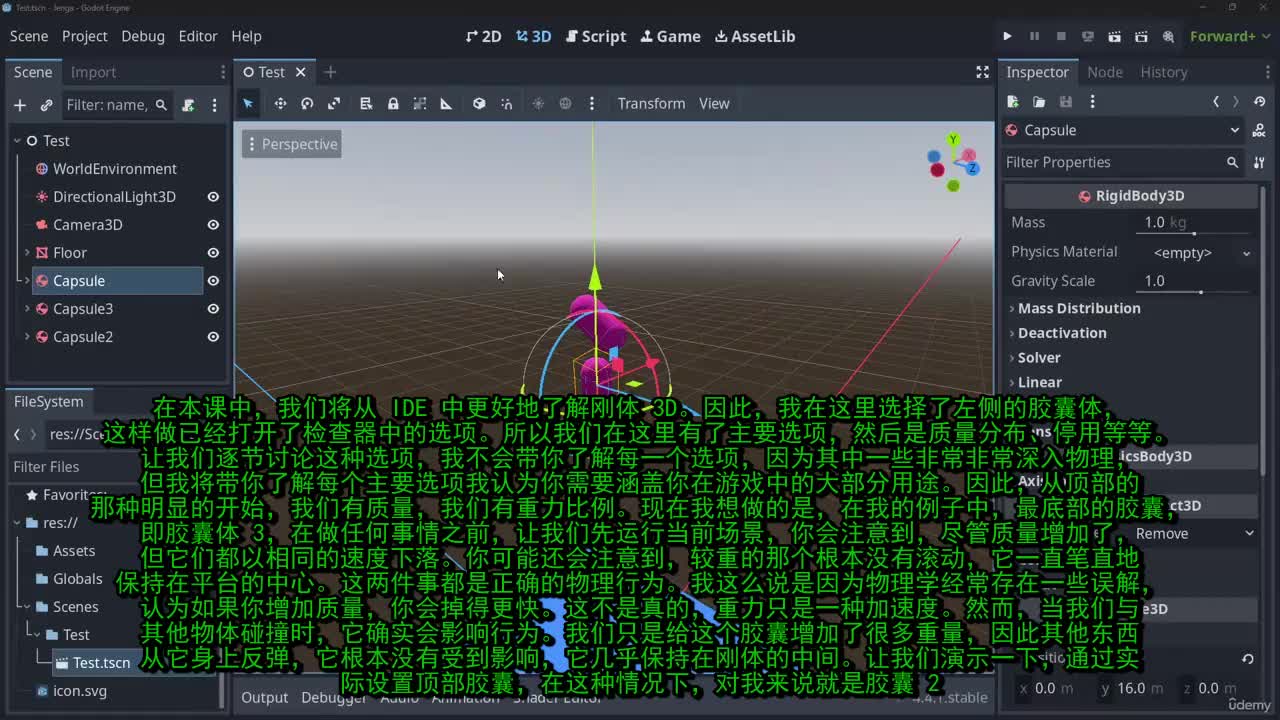The height and width of the screenshot is (720, 1280).
Task: Open the Debug menu
Action: (143, 36)
